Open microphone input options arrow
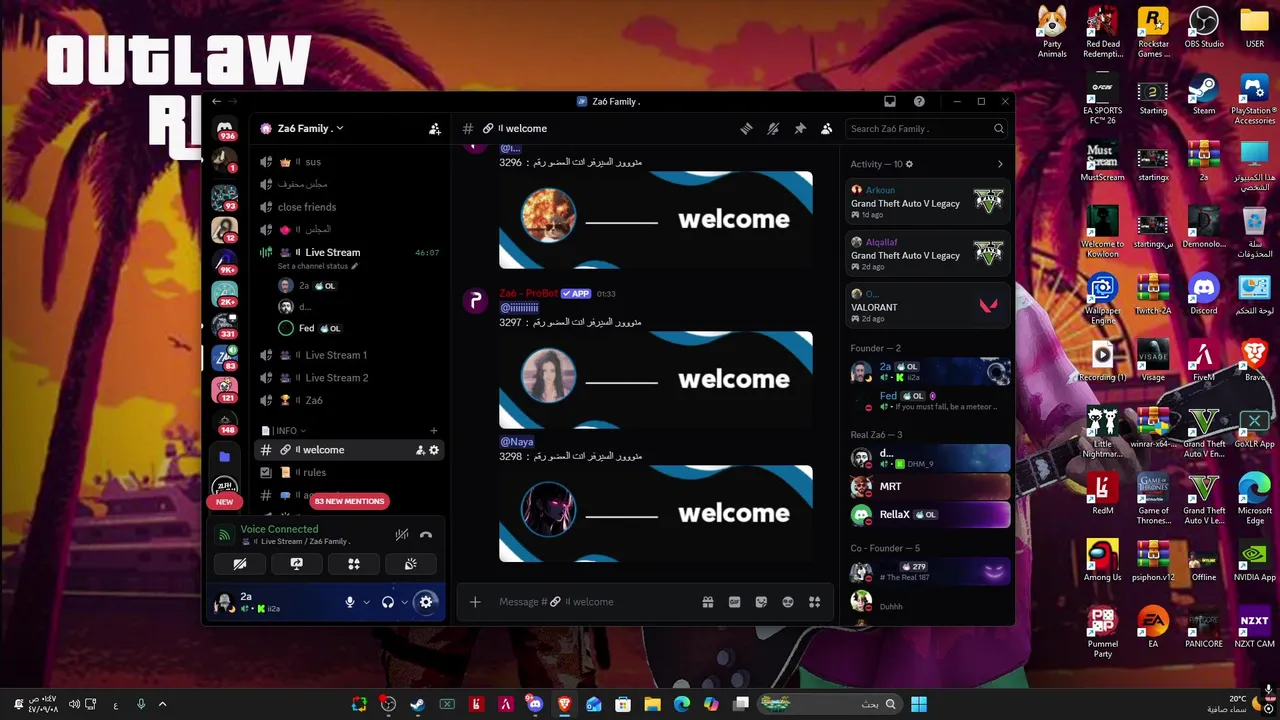 (366, 602)
